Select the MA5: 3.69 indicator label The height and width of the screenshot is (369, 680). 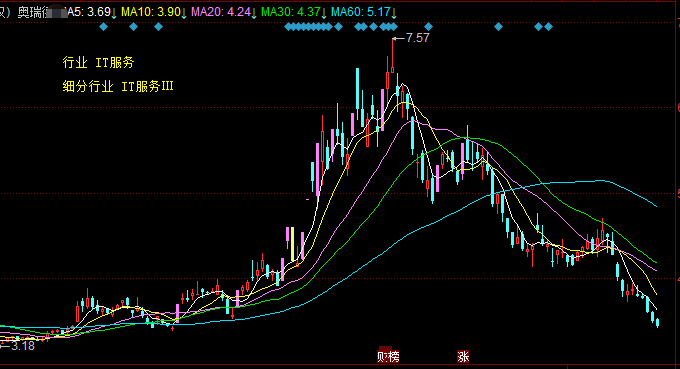tap(88, 12)
